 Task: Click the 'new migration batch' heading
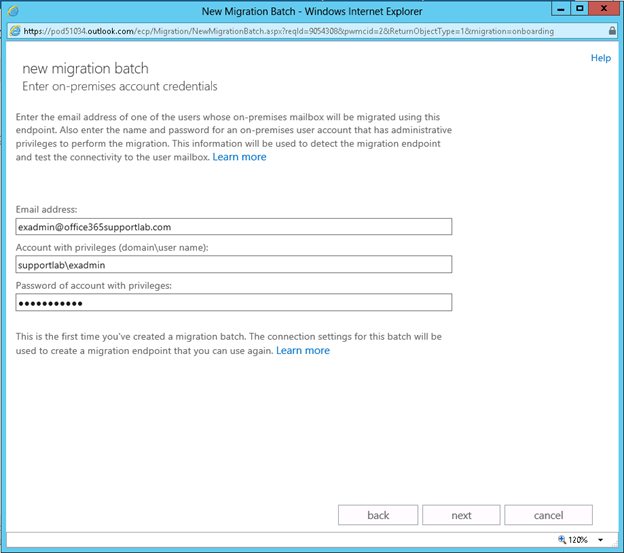point(86,68)
